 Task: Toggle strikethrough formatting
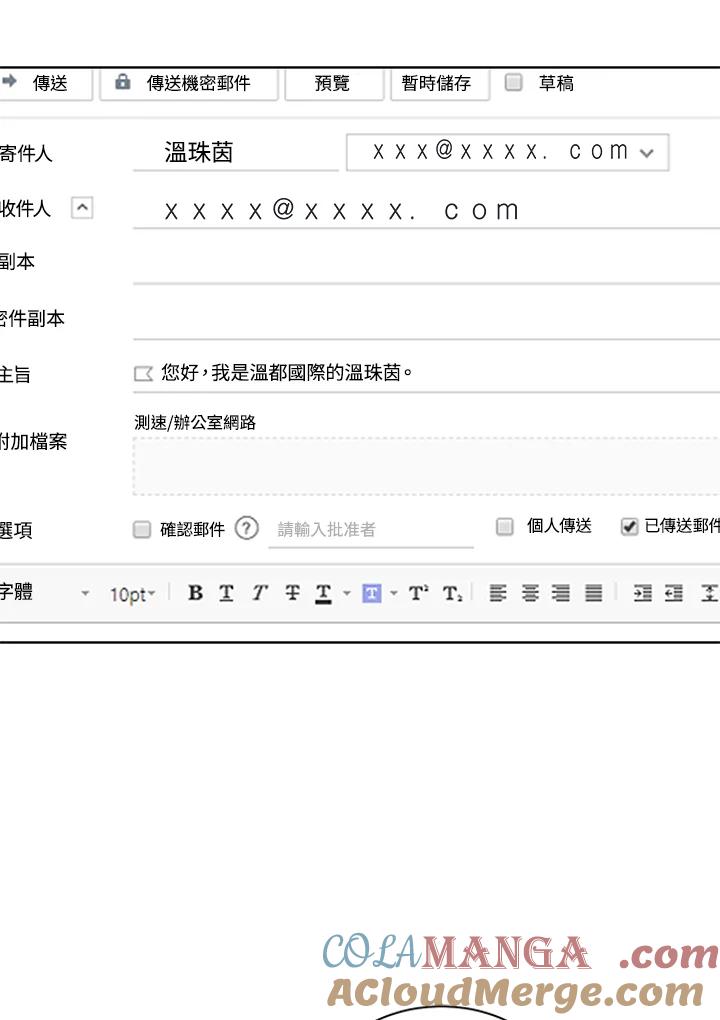pyautogui.click(x=292, y=593)
